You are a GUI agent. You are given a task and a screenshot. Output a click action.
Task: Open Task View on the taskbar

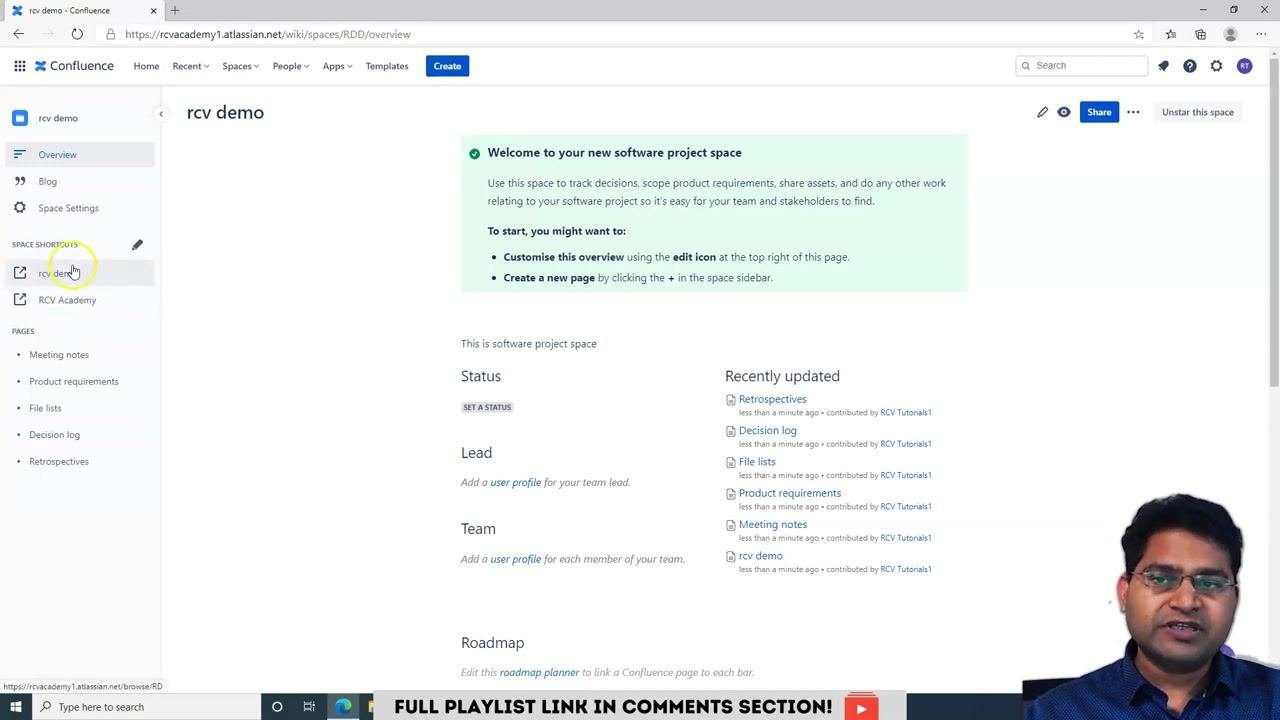pyautogui.click(x=309, y=707)
